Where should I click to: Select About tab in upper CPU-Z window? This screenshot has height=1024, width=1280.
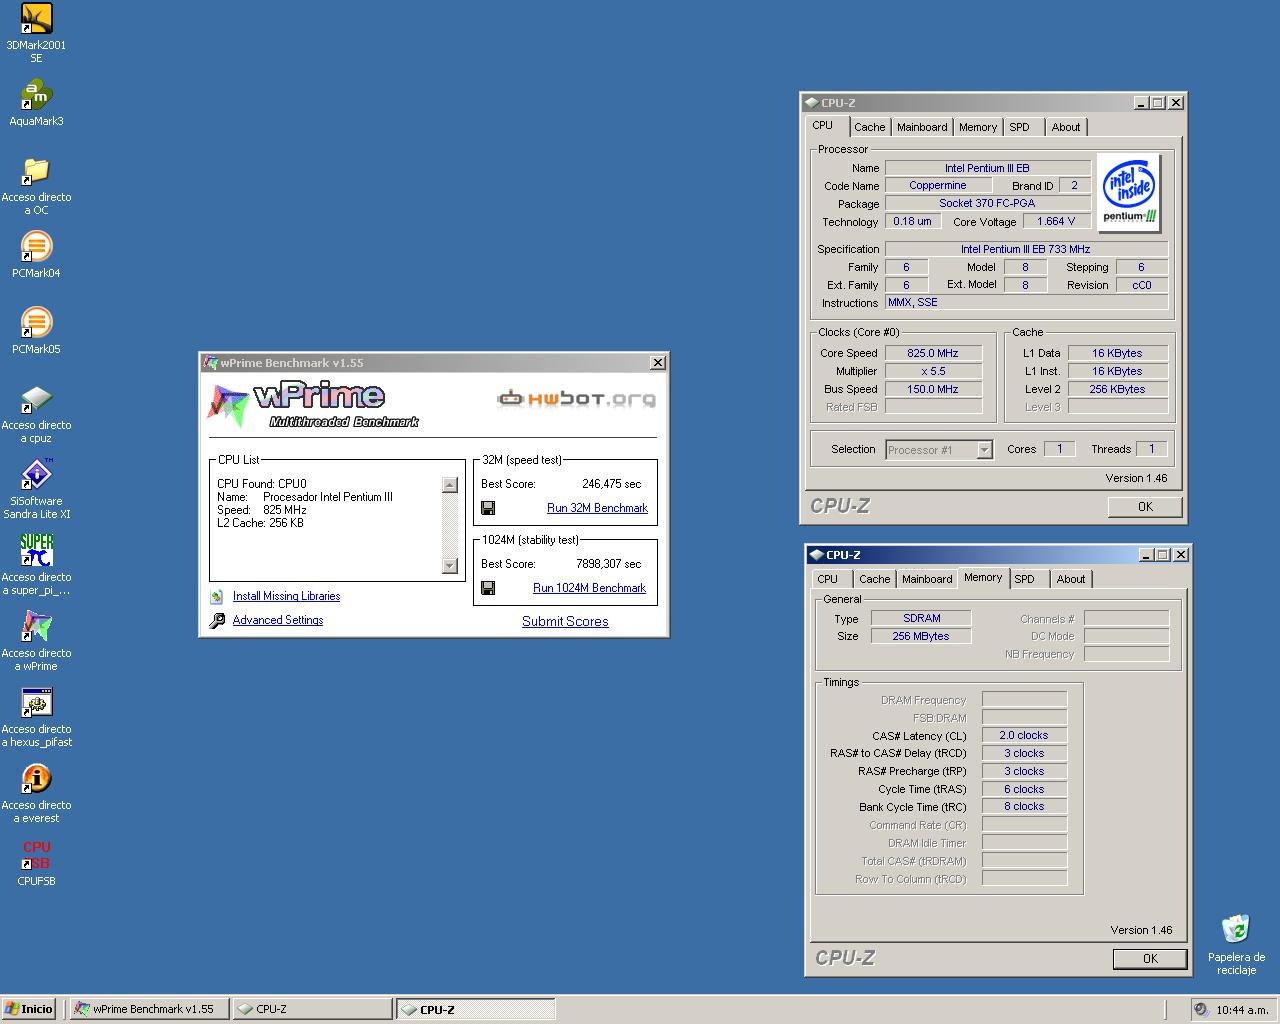click(1066, 127)
